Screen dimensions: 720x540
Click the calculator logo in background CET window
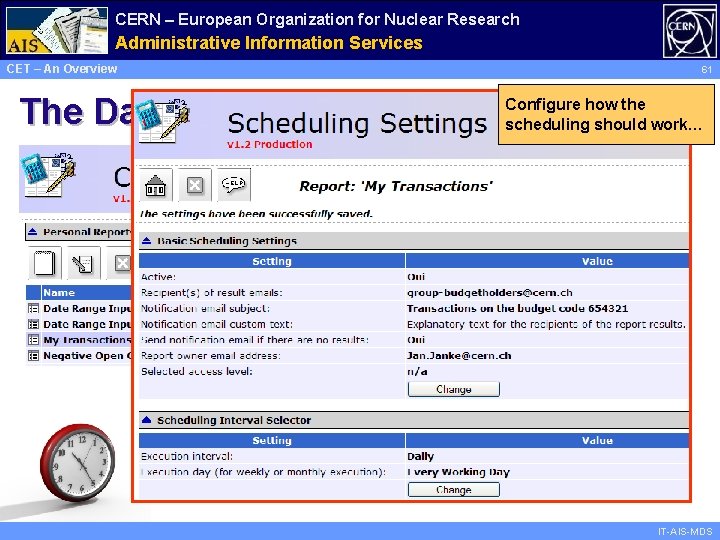click(x=48, y=175)
